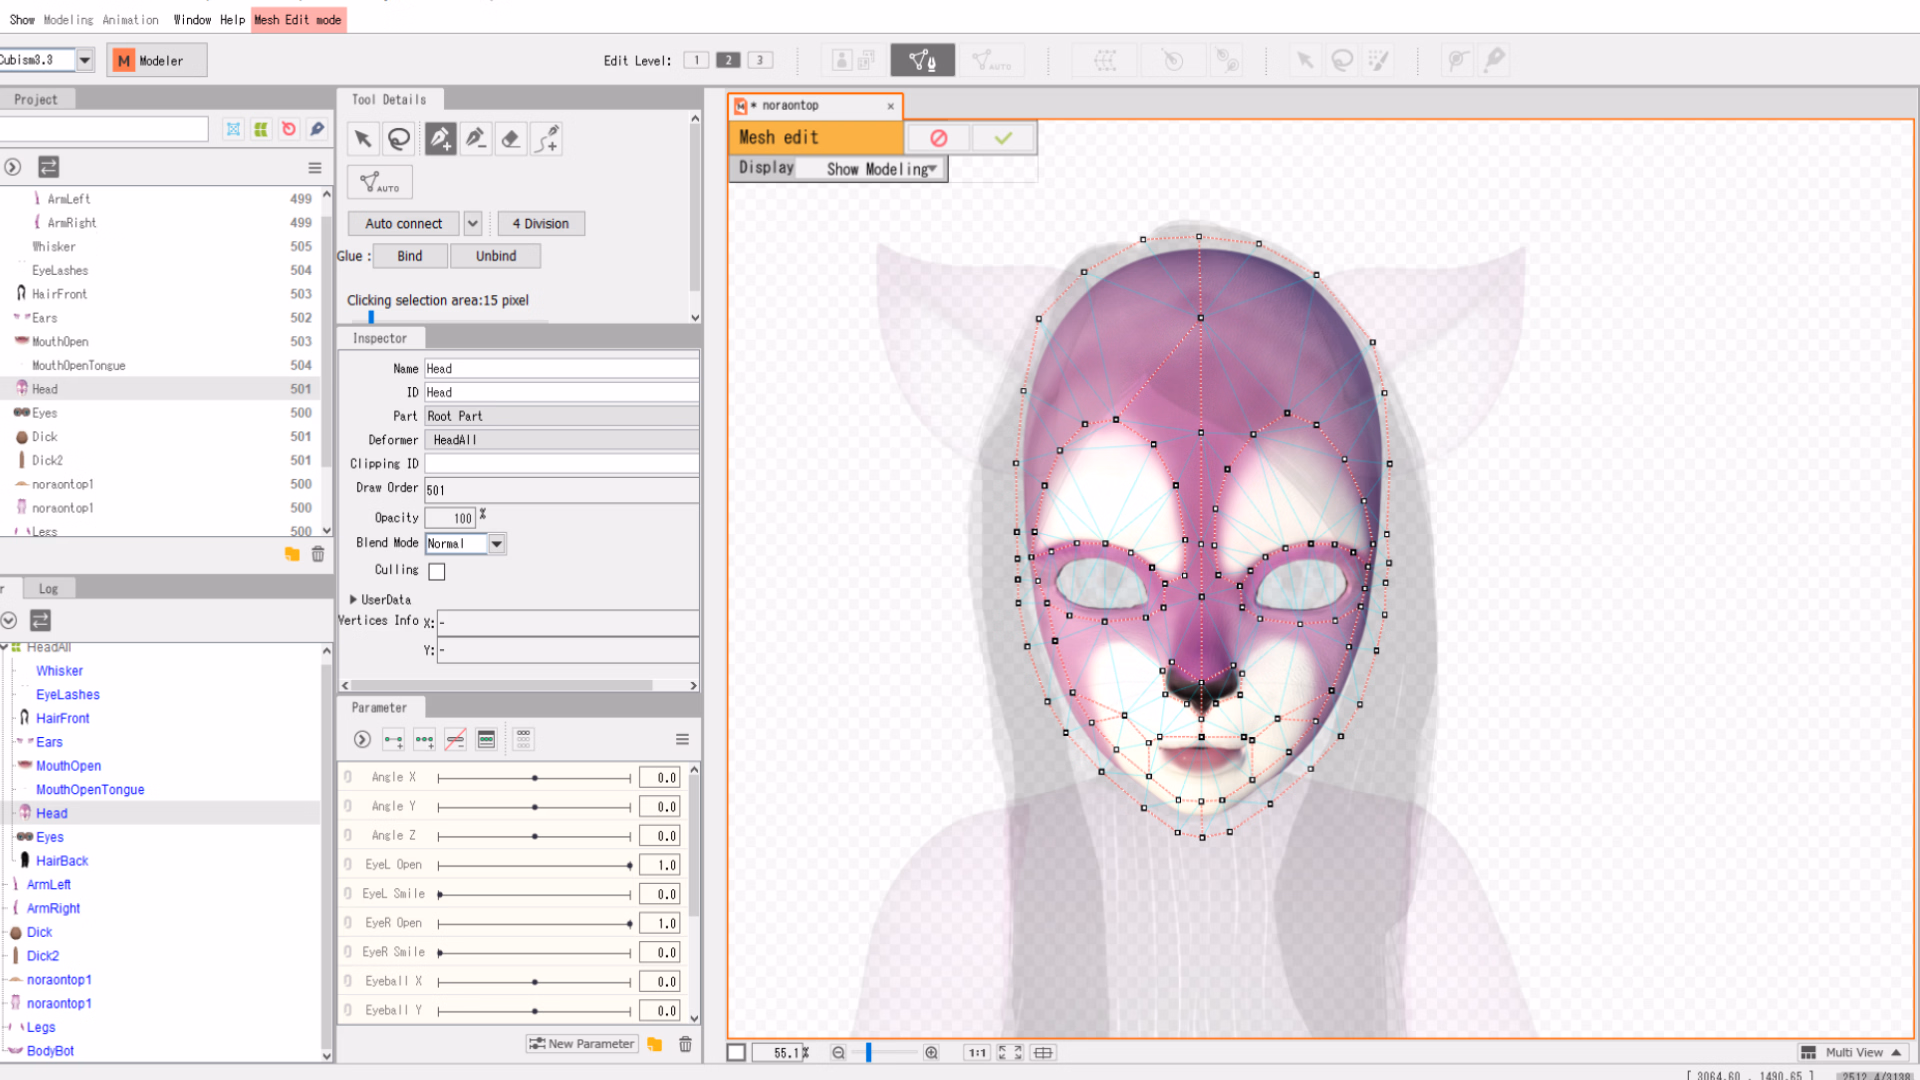Click the cyan mesh filter icon in Project panel

[x=233, y=129]
